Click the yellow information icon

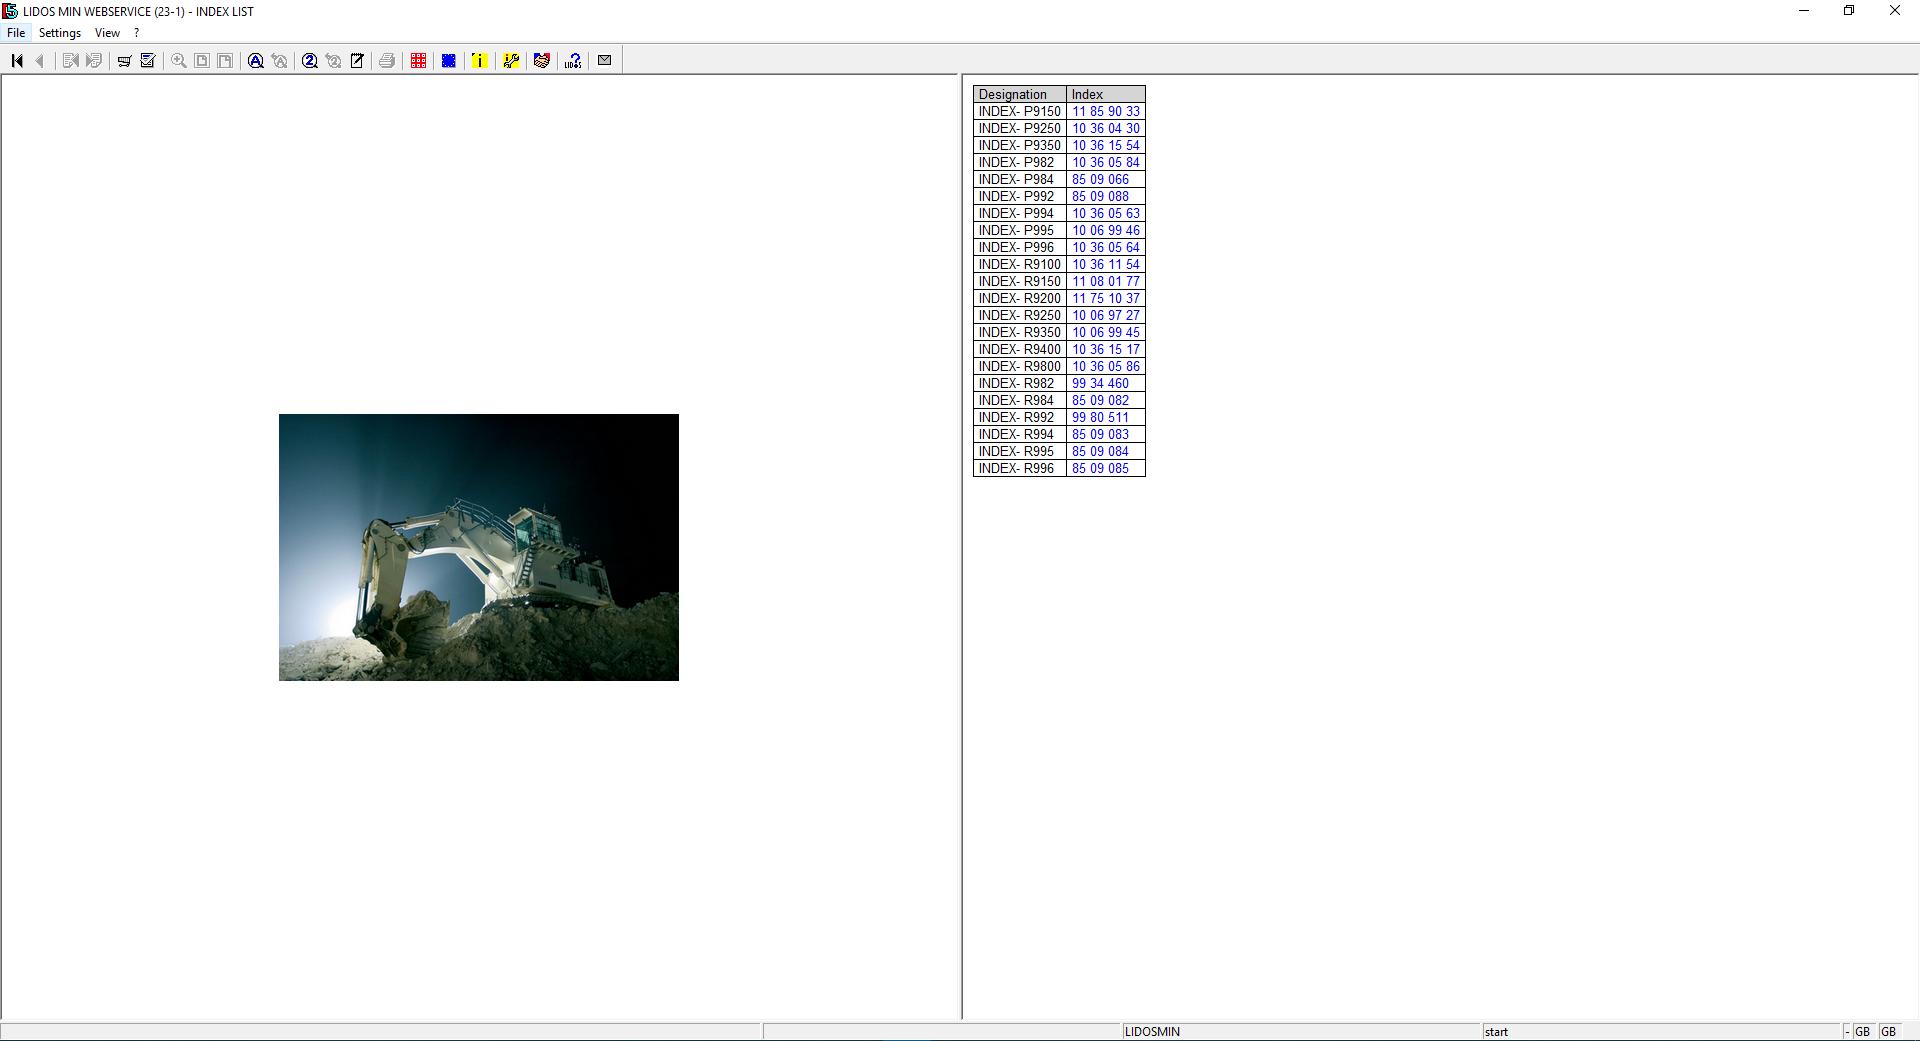(480, 61)
